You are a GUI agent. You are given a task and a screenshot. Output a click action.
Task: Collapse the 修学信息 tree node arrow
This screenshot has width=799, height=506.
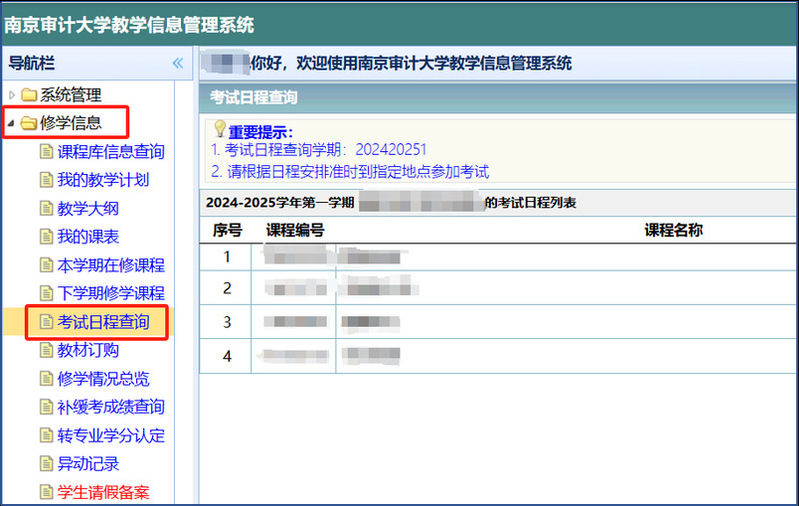click(11, 124)
